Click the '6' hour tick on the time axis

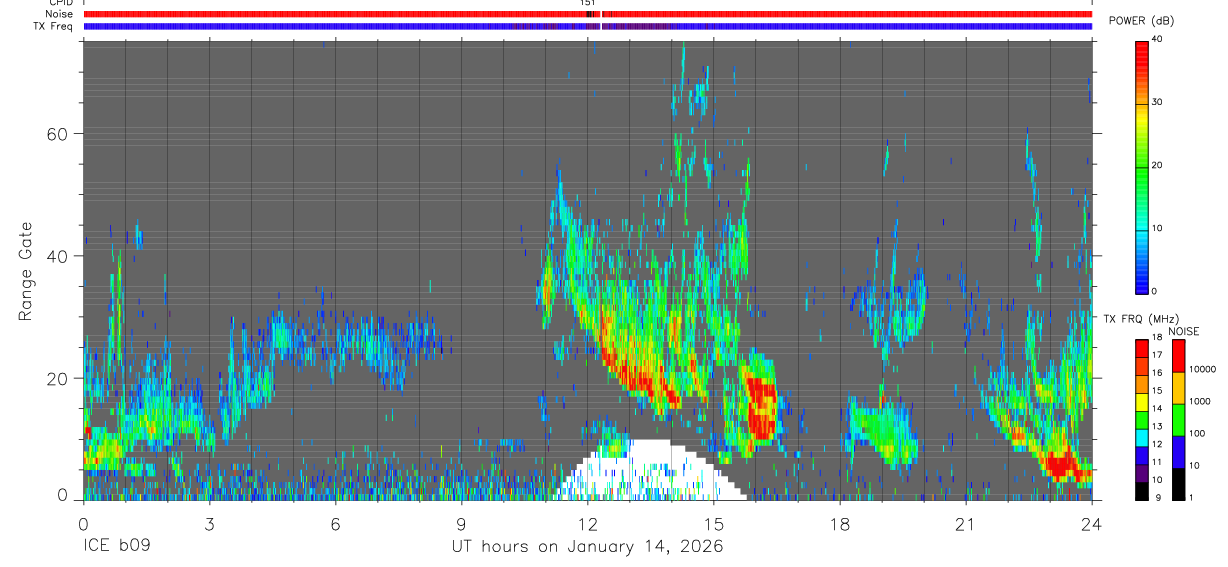pos(335,523)
